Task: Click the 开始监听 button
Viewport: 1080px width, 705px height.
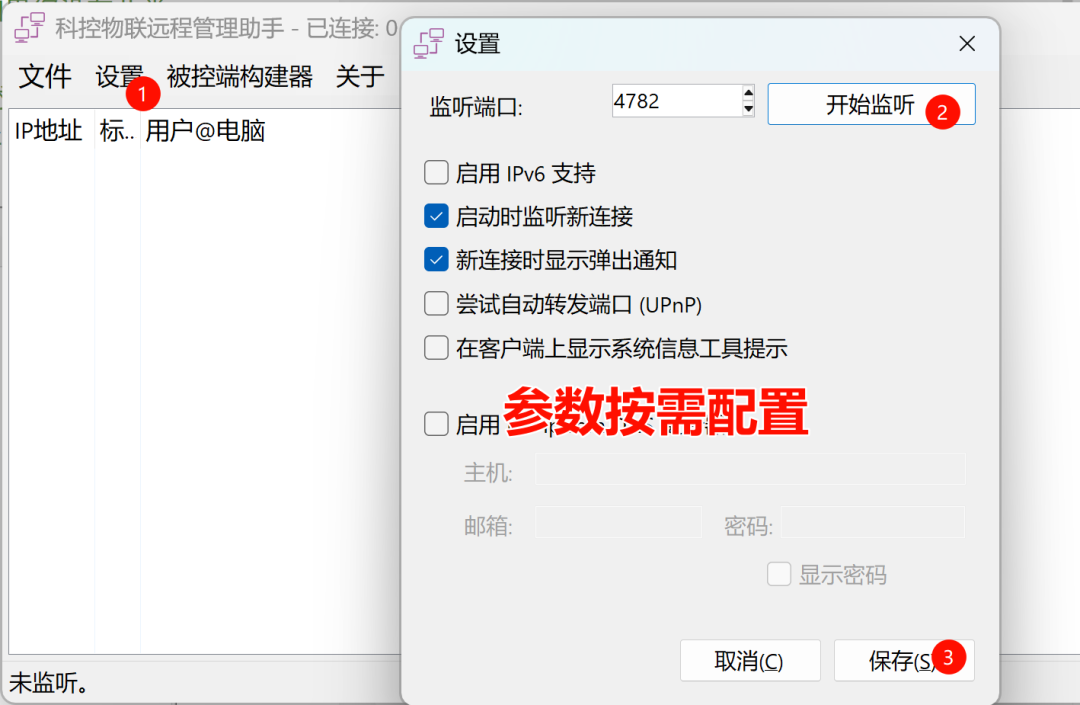Action: click(x=871, y=104)
